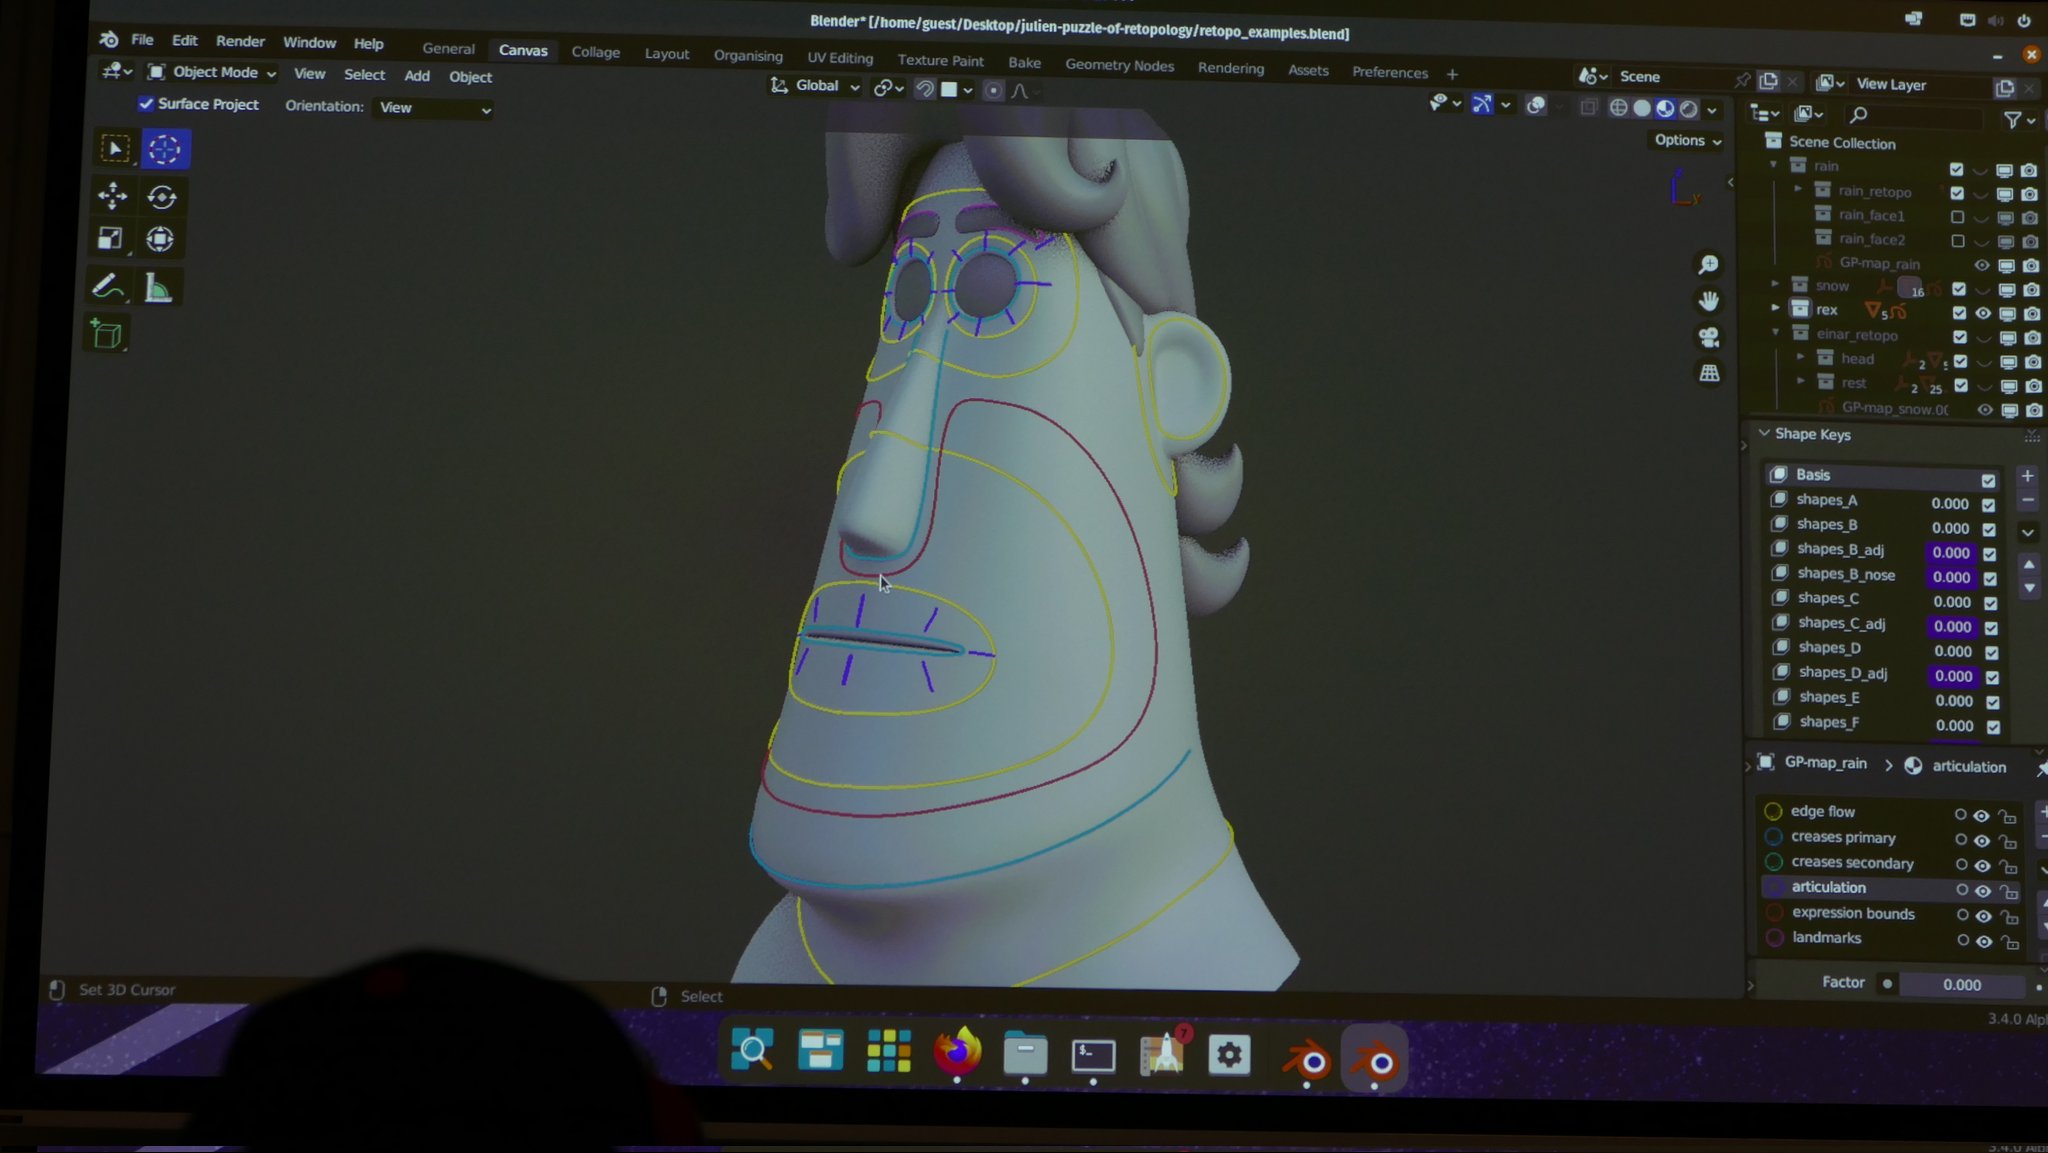Hide the edge flow layer eye
The image size is (2048, 1153).
[x=1981, y=815]
